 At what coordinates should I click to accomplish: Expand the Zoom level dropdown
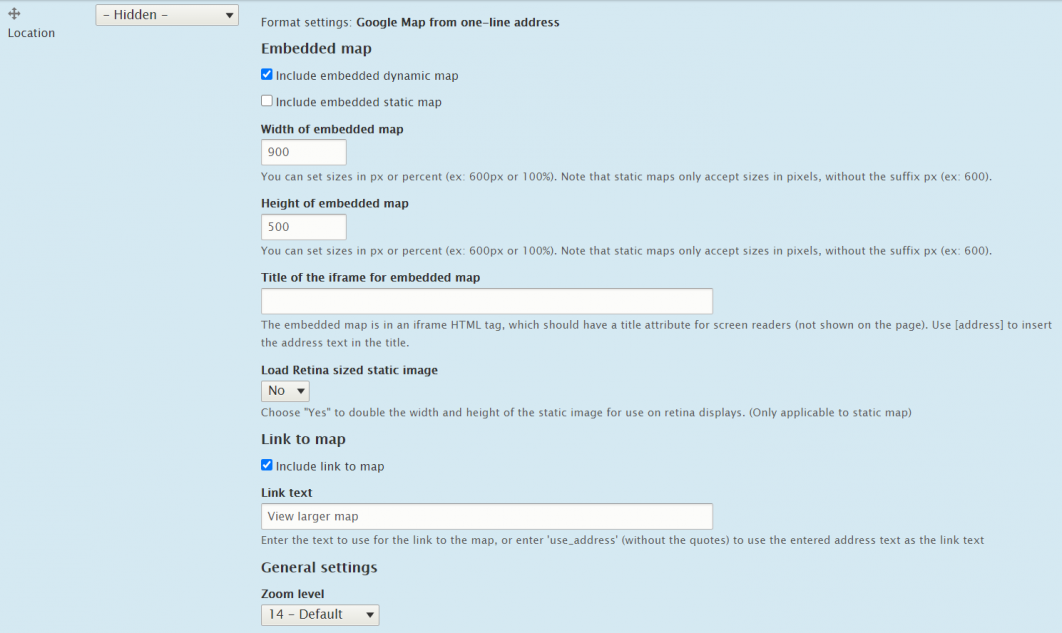(x=320, y=614)
